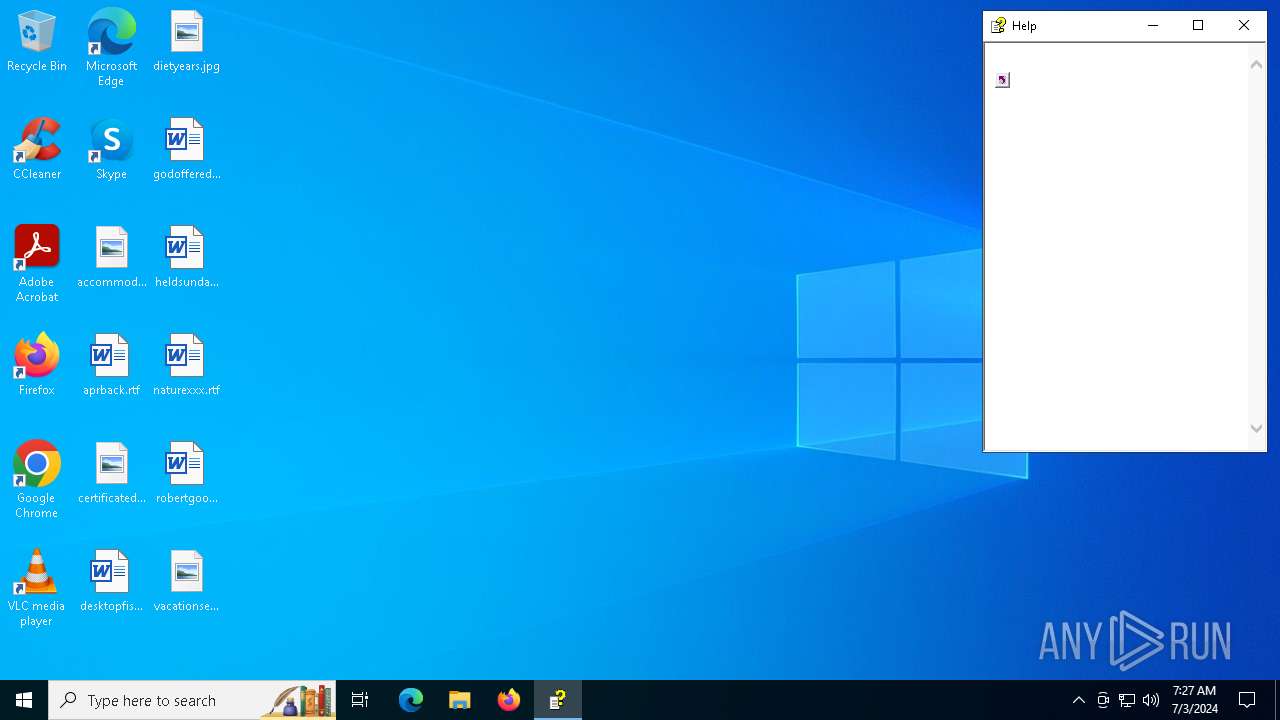Open the clock showing 7:27 AM
Viewport: 1280px width, 720px height.
coord(1195,700)
